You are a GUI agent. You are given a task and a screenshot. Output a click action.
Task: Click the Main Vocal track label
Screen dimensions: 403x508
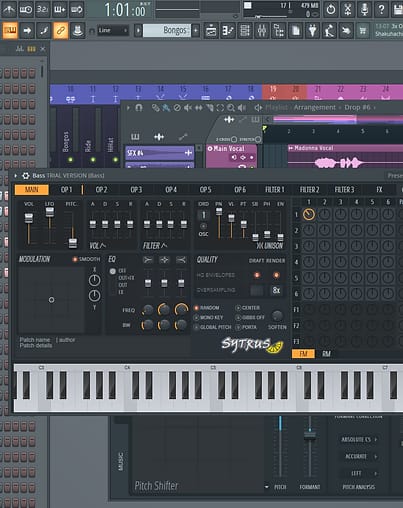click(x=229, y=148)
